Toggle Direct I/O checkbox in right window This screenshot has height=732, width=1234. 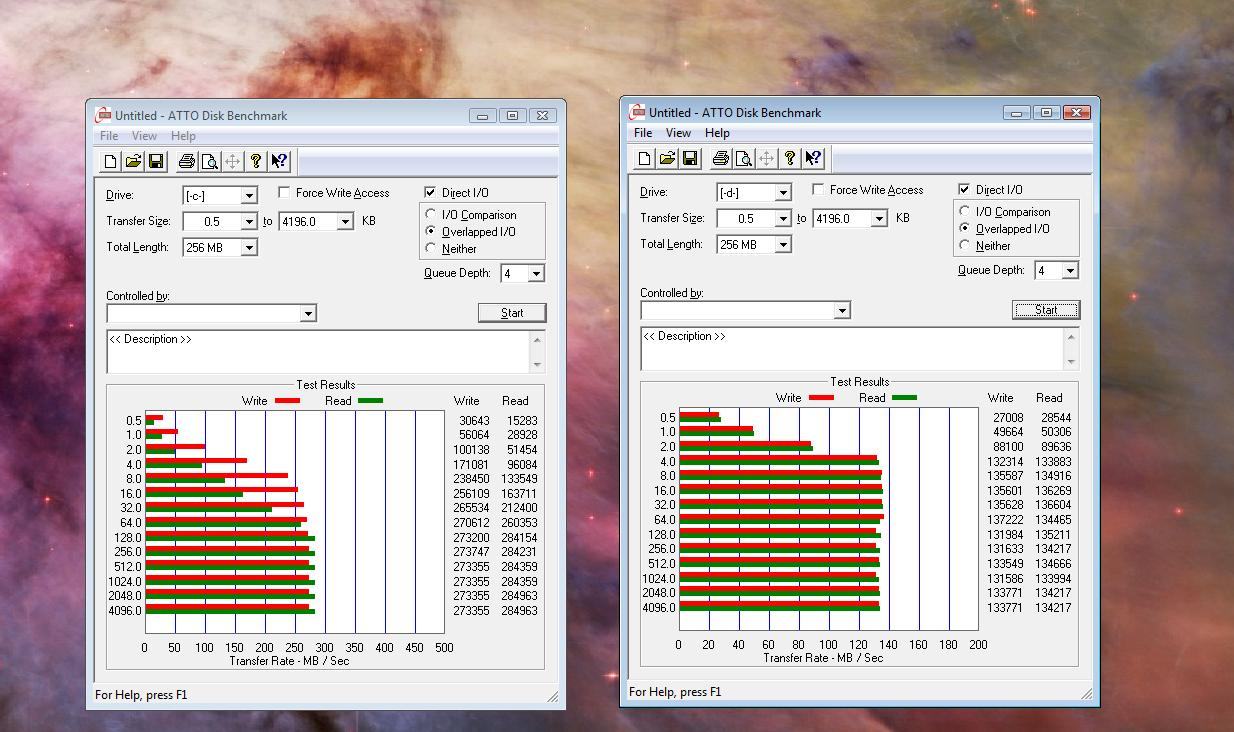coord(964,189)
